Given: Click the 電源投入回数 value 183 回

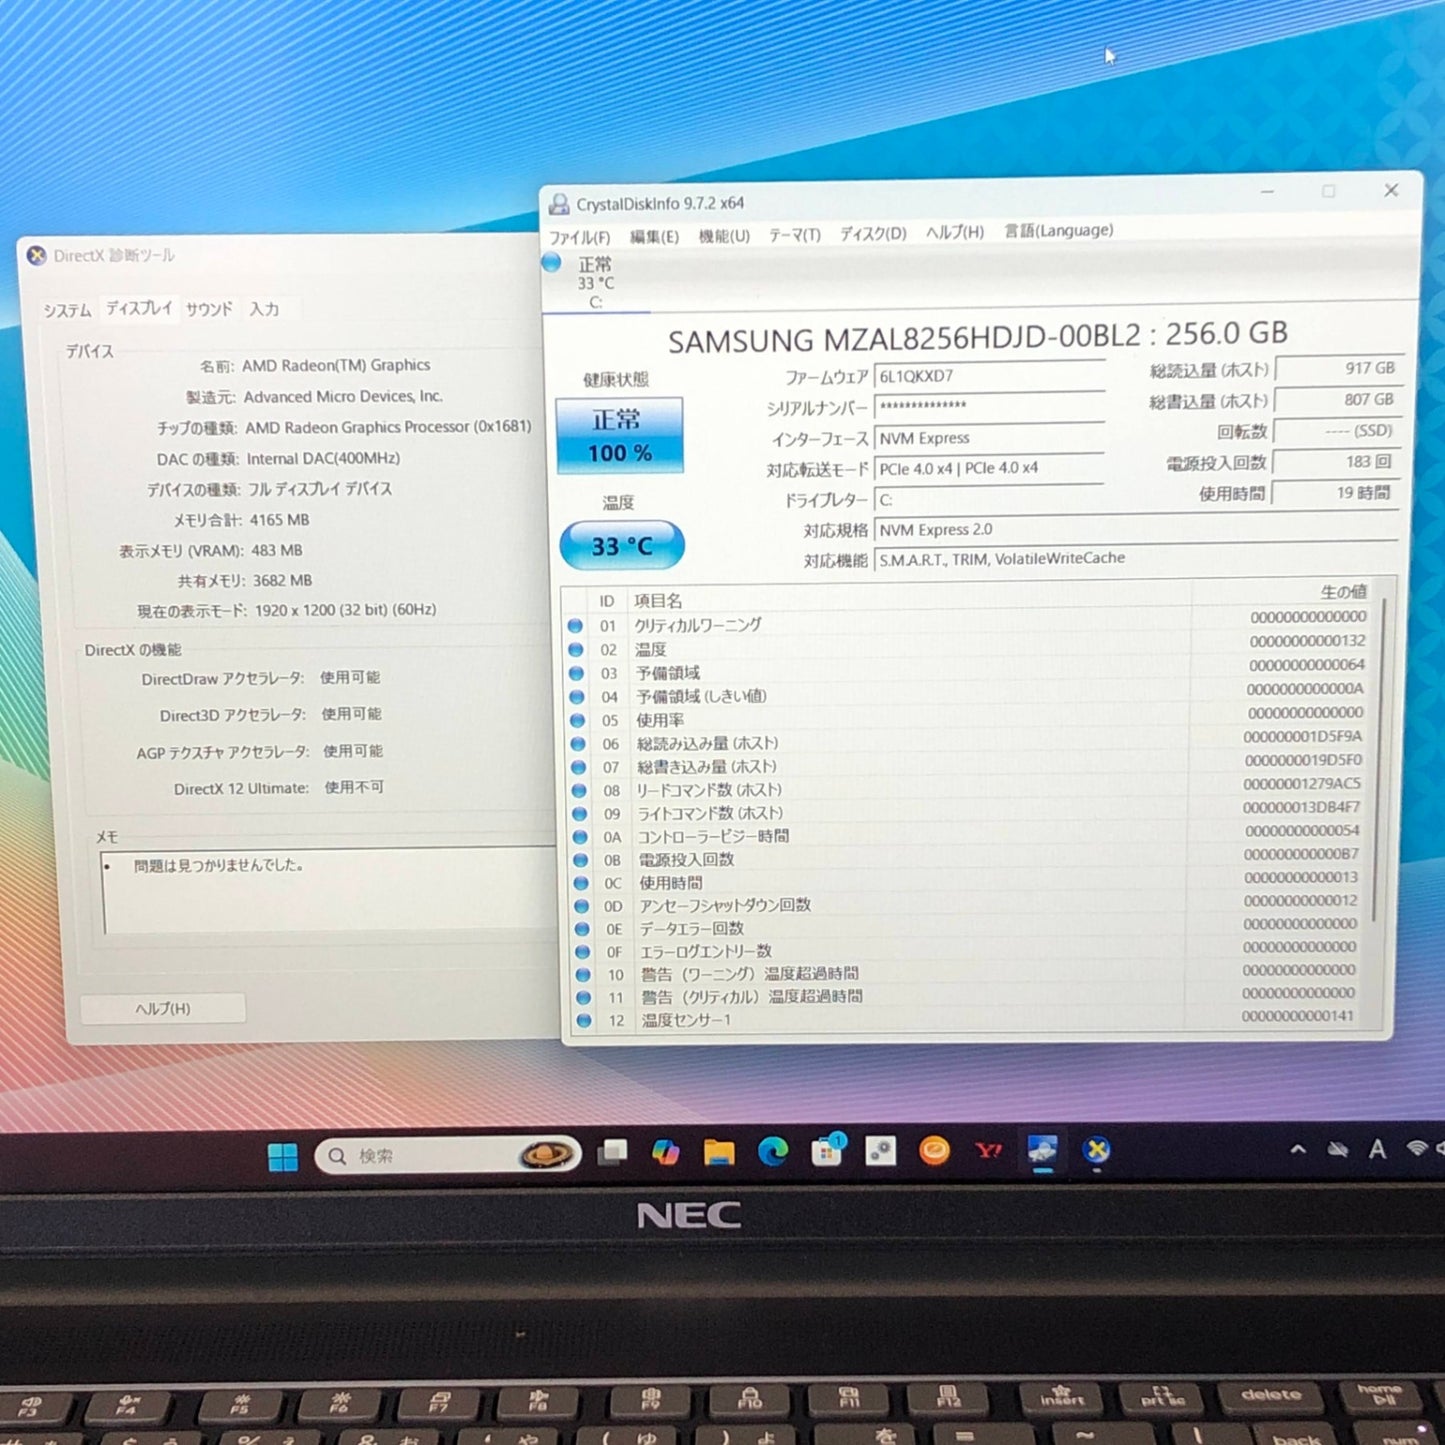Looking at the screenshot, I should [1336, 462].
